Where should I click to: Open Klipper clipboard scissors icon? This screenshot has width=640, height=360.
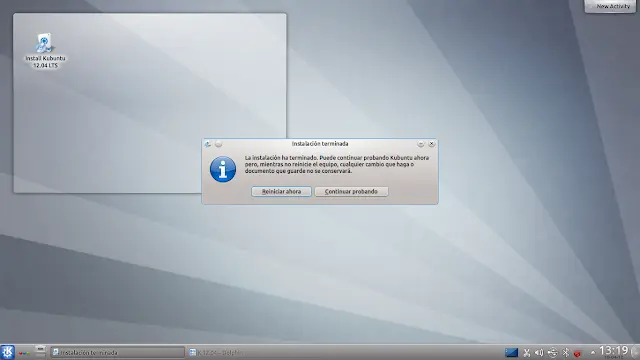tap(527, 352)
